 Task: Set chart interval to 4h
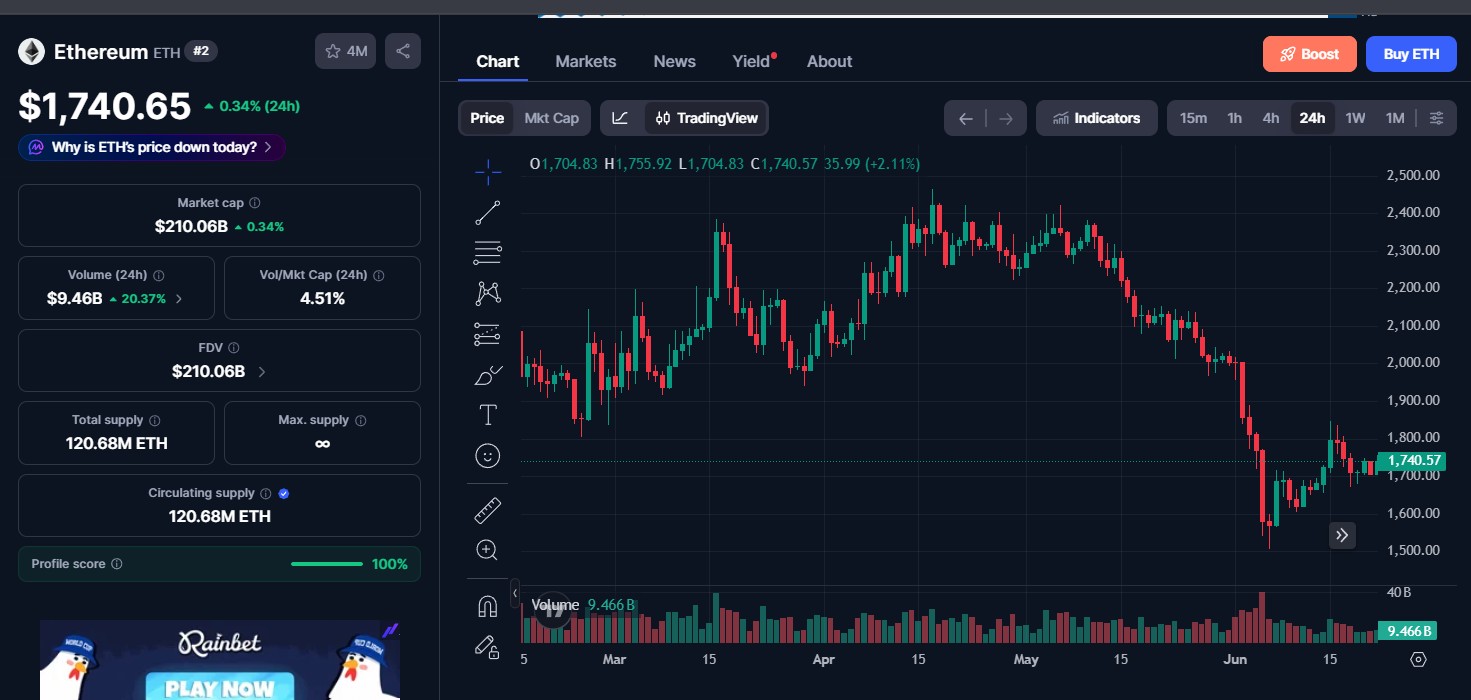coord(1271,118)
